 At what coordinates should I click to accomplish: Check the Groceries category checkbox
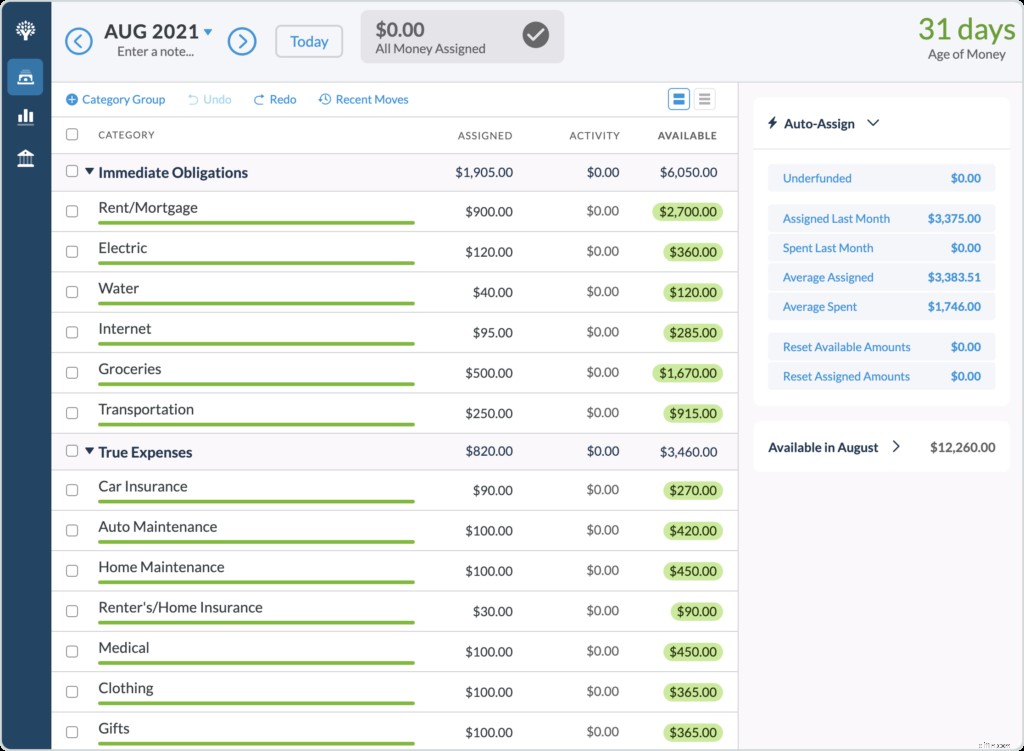coord(71,371)
